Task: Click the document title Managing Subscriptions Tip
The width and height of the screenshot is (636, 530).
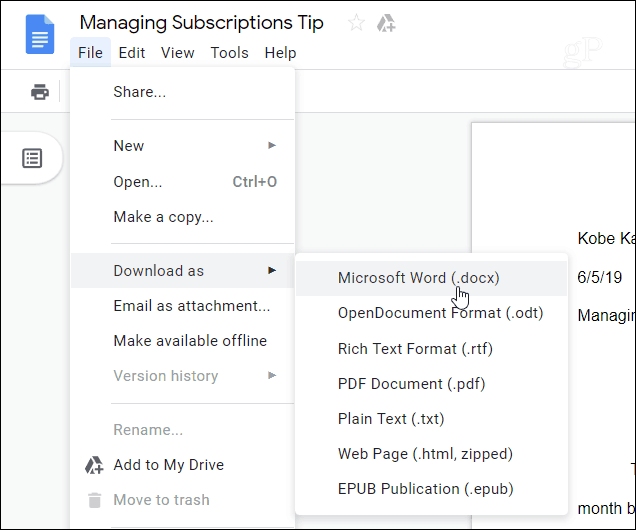Action: (201, 23)
